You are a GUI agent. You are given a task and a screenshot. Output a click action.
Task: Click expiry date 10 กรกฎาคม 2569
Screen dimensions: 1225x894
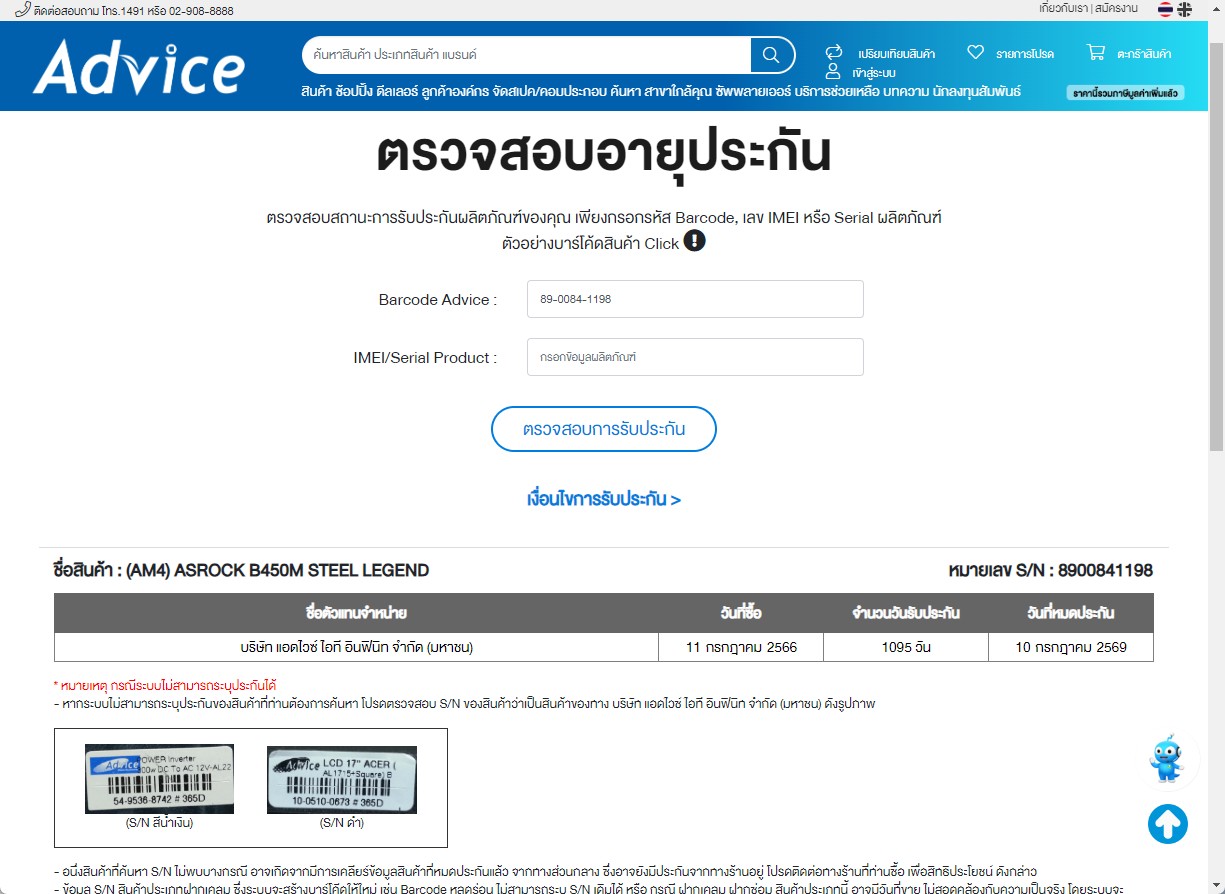coord(1071,647)
